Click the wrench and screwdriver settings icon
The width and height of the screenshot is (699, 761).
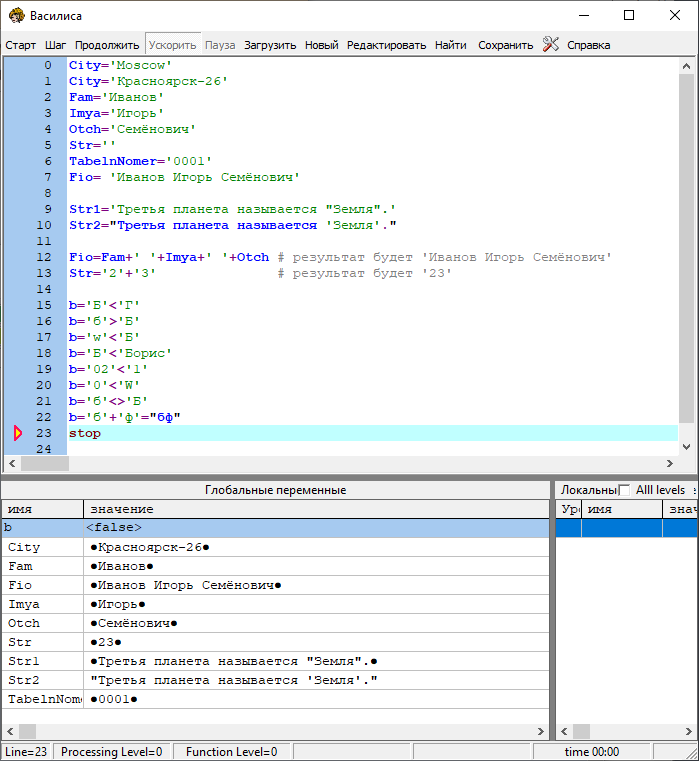[x=551, y=44]
